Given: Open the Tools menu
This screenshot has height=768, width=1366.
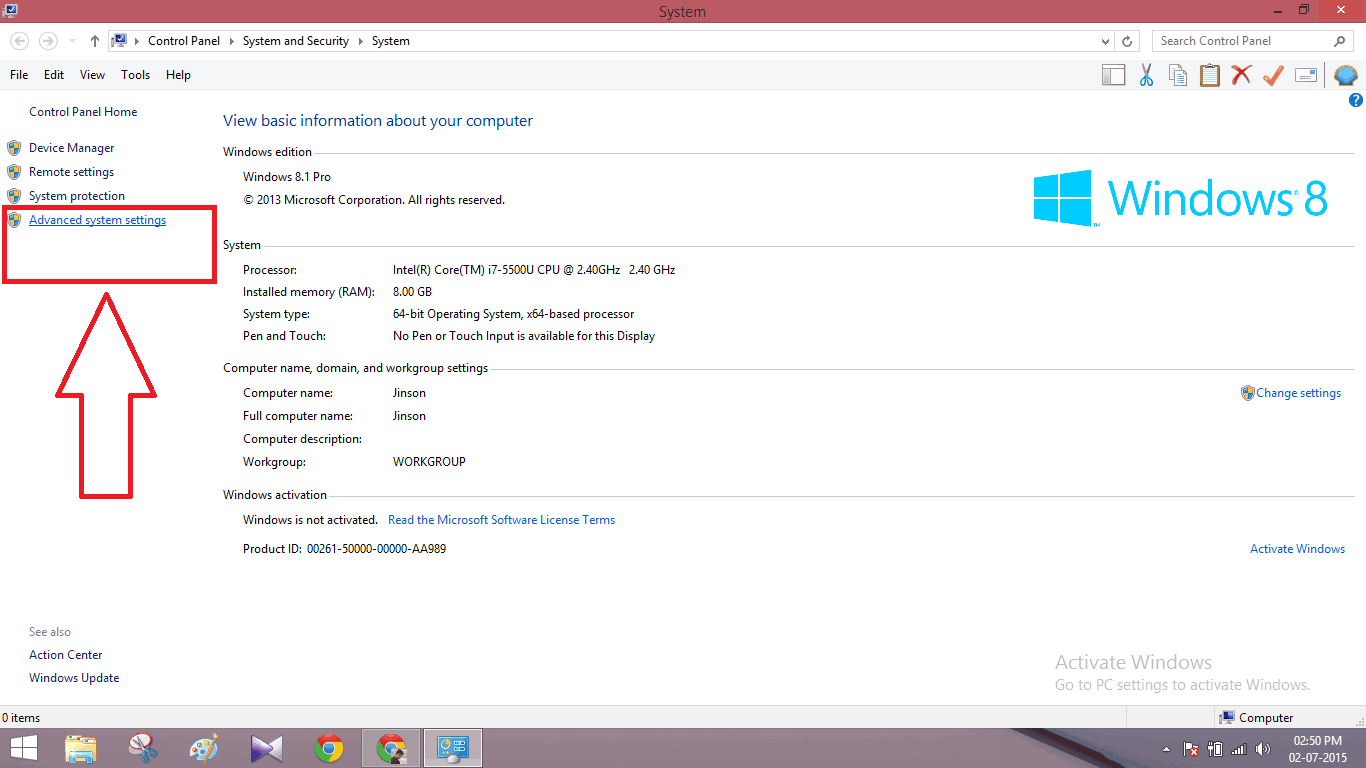Looking at the screenshot, I should point(136,75).
